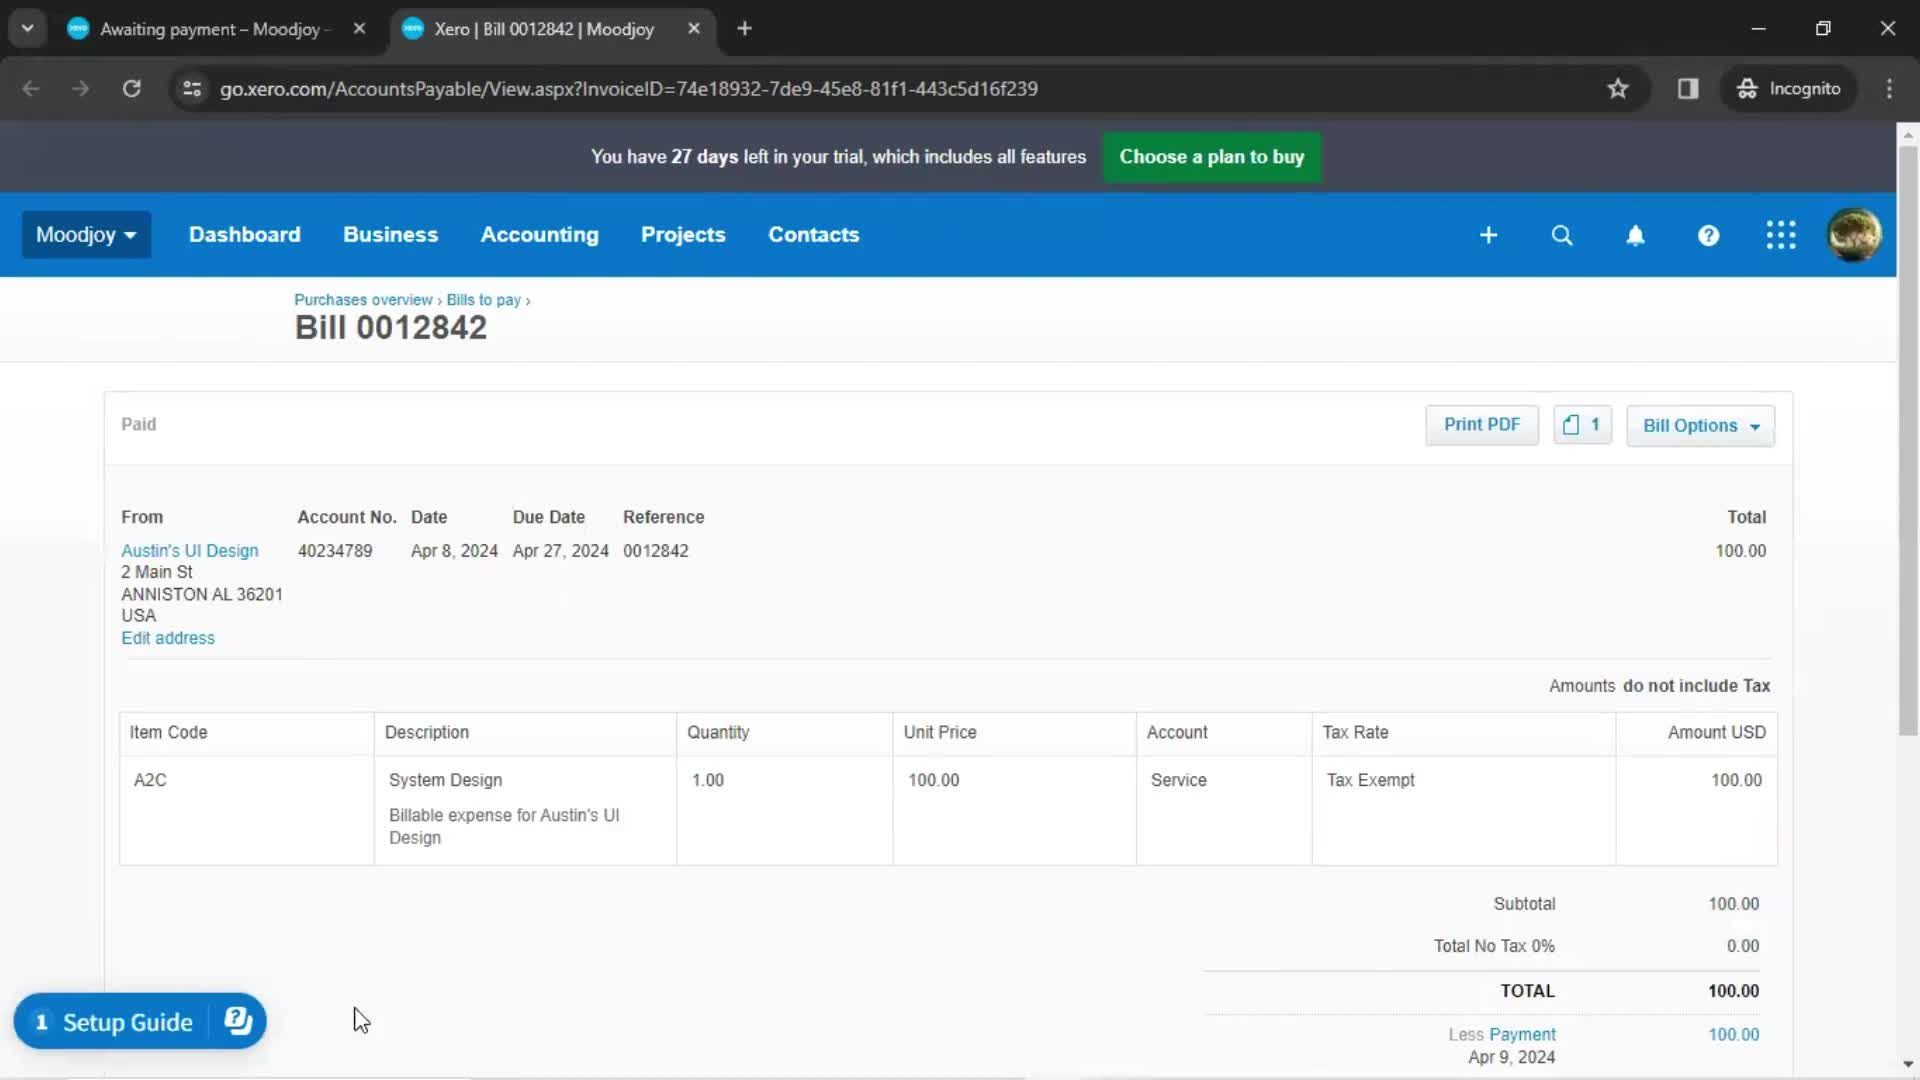Go forward in browser history

tap(81, 89)
